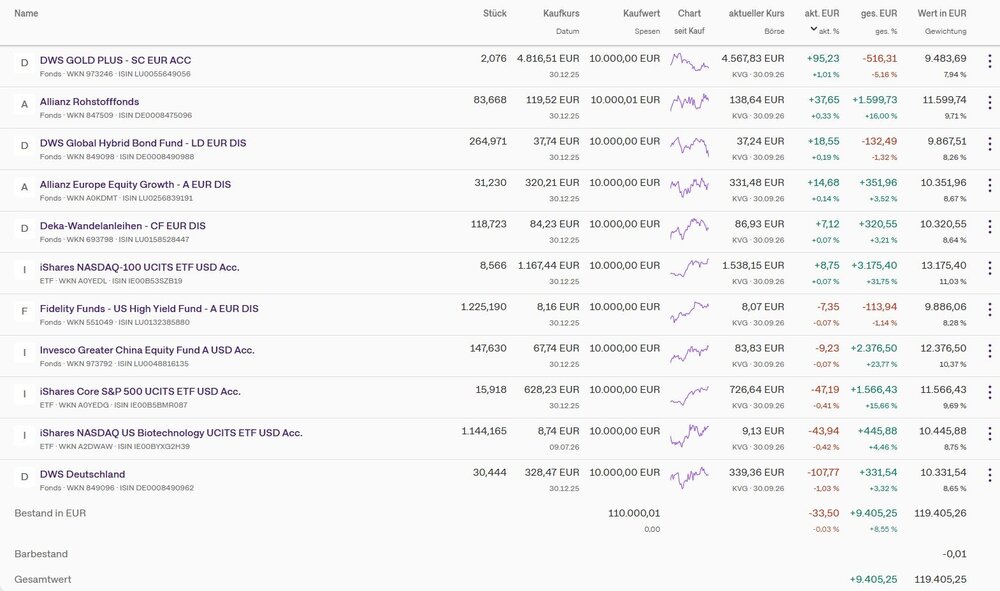The image size is (1000, 591).
Task: Open the three-dot menu for Allianz Rohstofffonds
Action: point(989,103)
